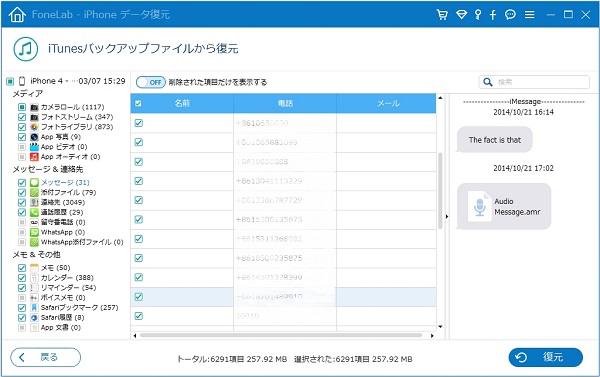Sort by メール column header

pyautogui.click(x=386, y=103)
